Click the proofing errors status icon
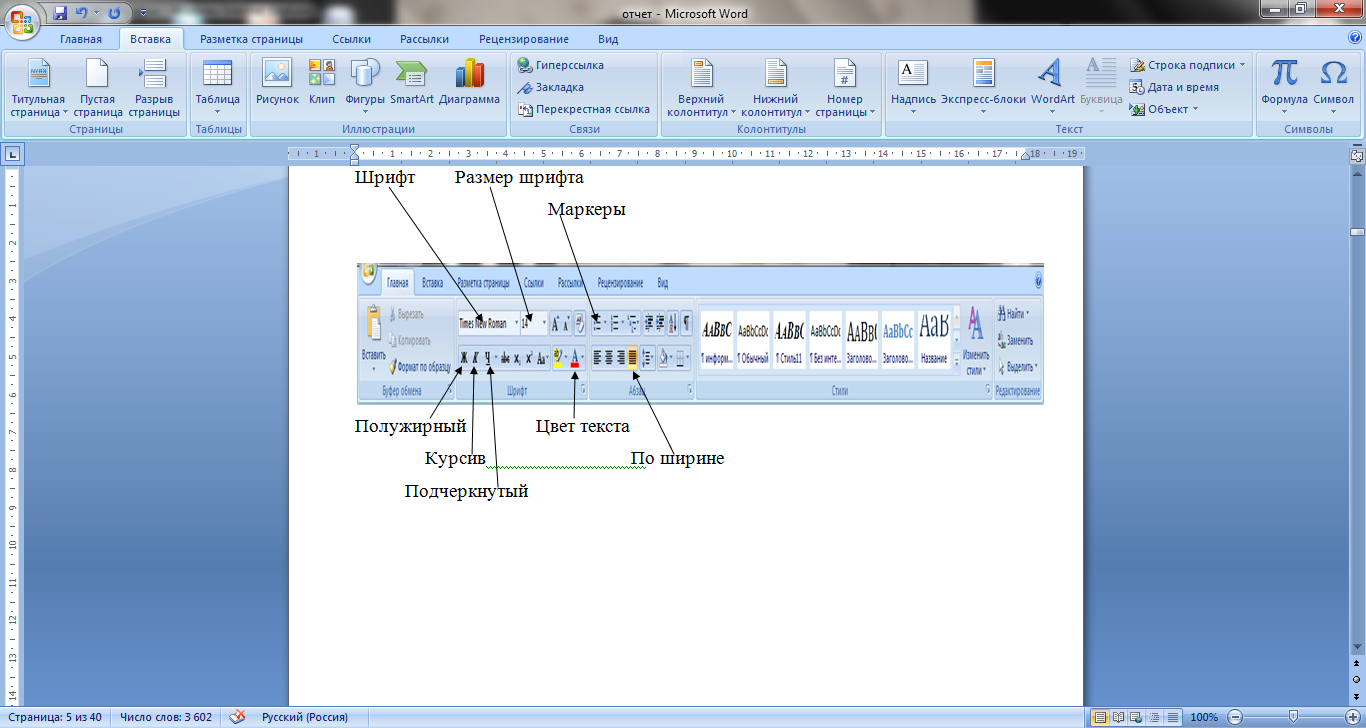Screen dimensions: 1366x728 pos(237,717)
